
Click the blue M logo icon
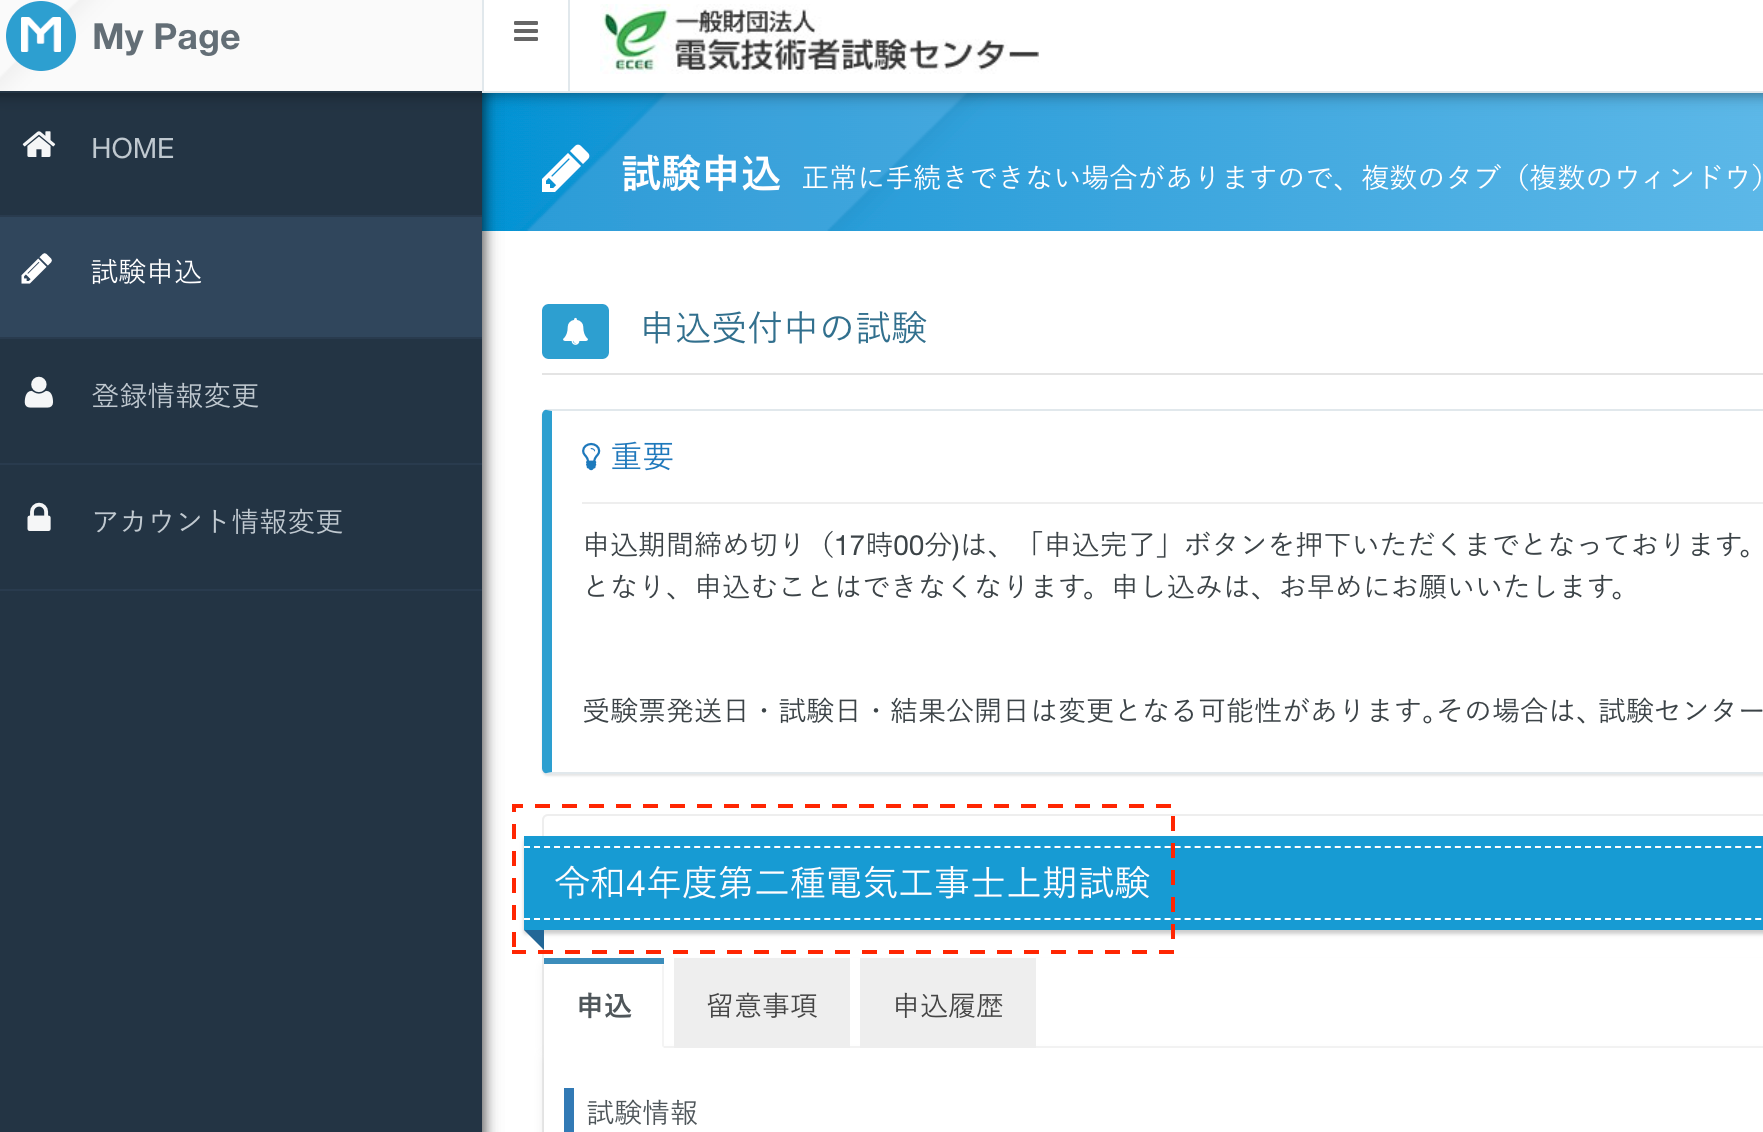40,36
